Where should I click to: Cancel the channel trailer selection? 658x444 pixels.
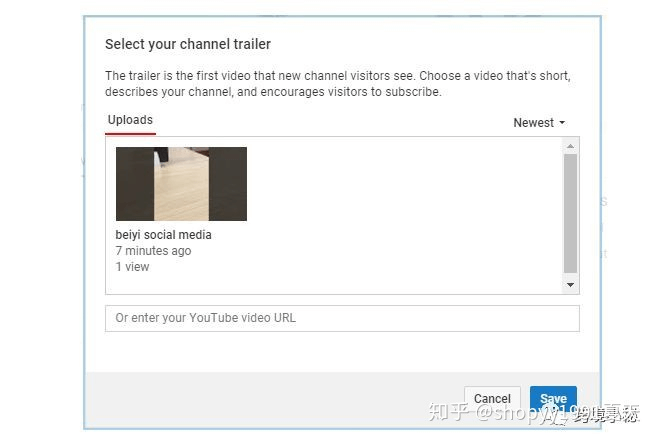492,398
